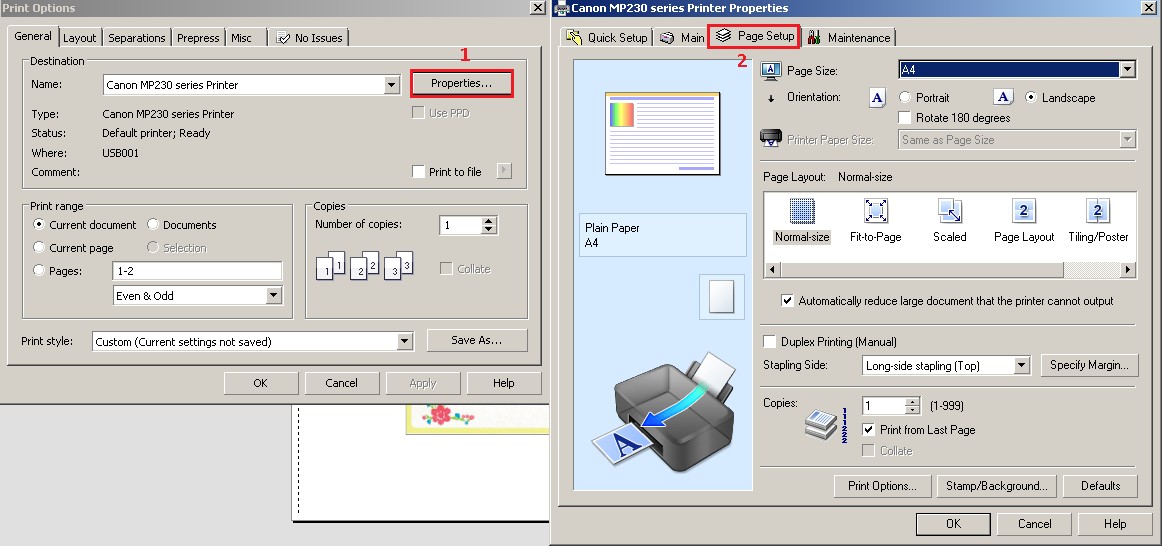Click the Portrait orientation letter icon
1162x546 pixels.
tap(877, 97)
